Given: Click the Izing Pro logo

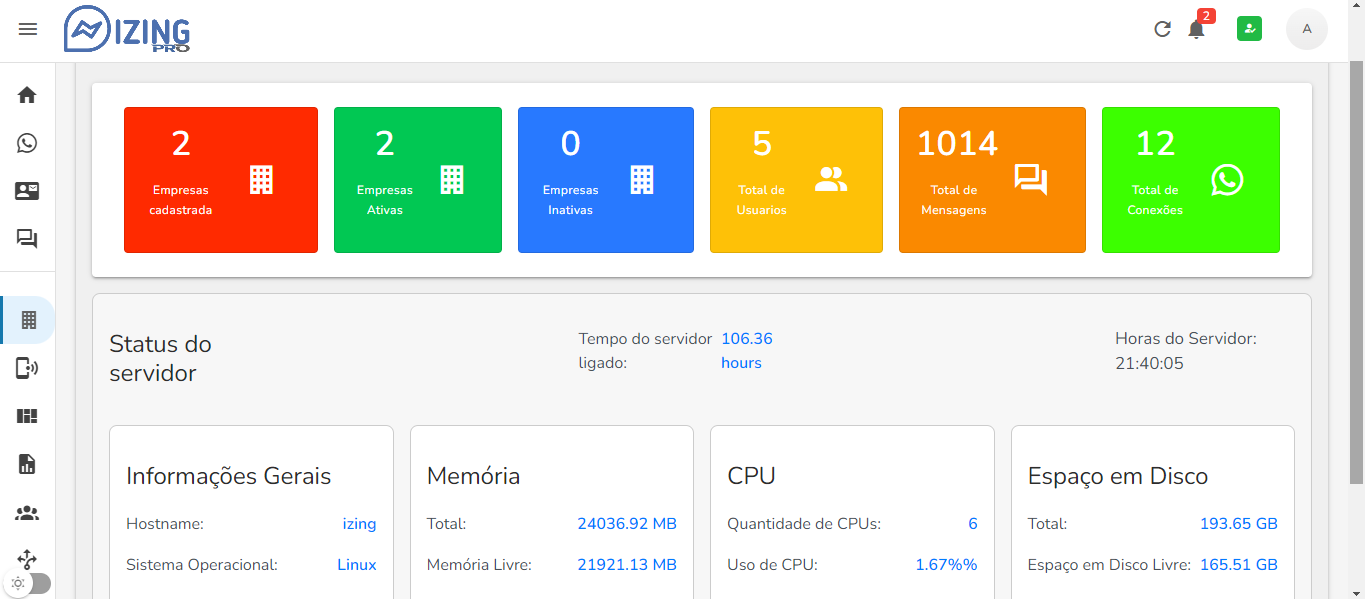Looking at the screenshot, I should coord(127,29).
